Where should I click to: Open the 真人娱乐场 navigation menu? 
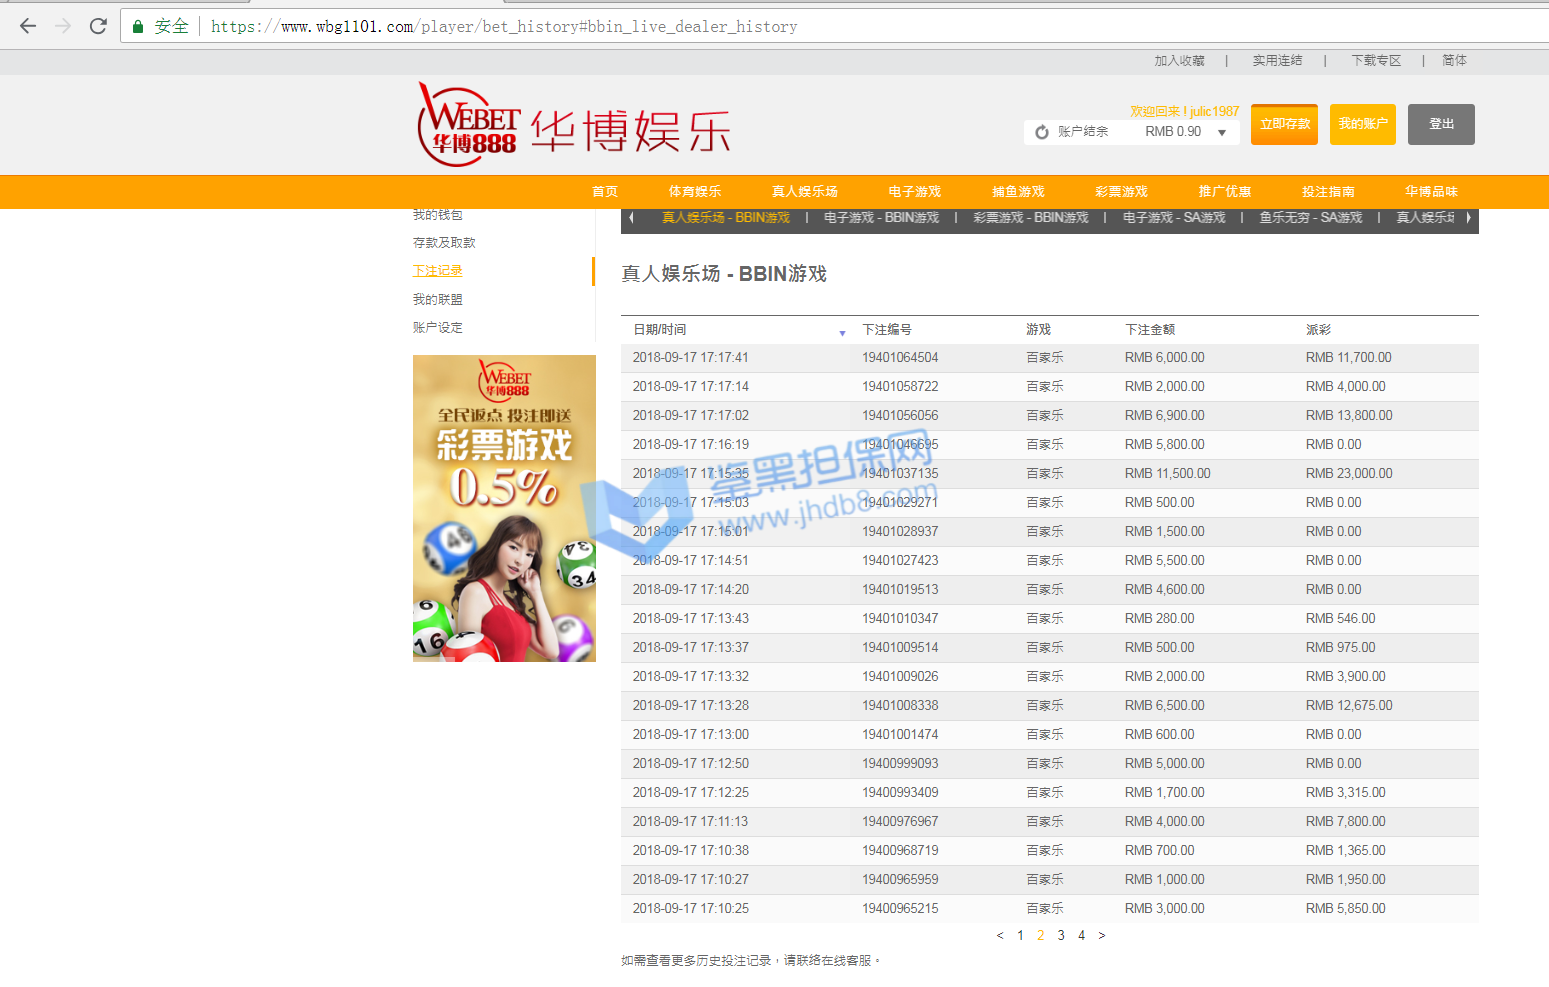[804, 192]
